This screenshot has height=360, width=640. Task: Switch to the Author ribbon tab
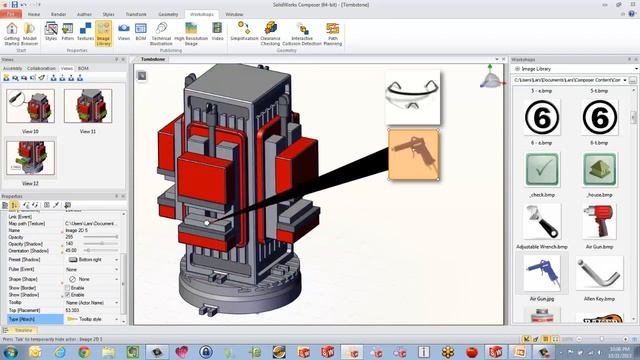coord(84,14)
